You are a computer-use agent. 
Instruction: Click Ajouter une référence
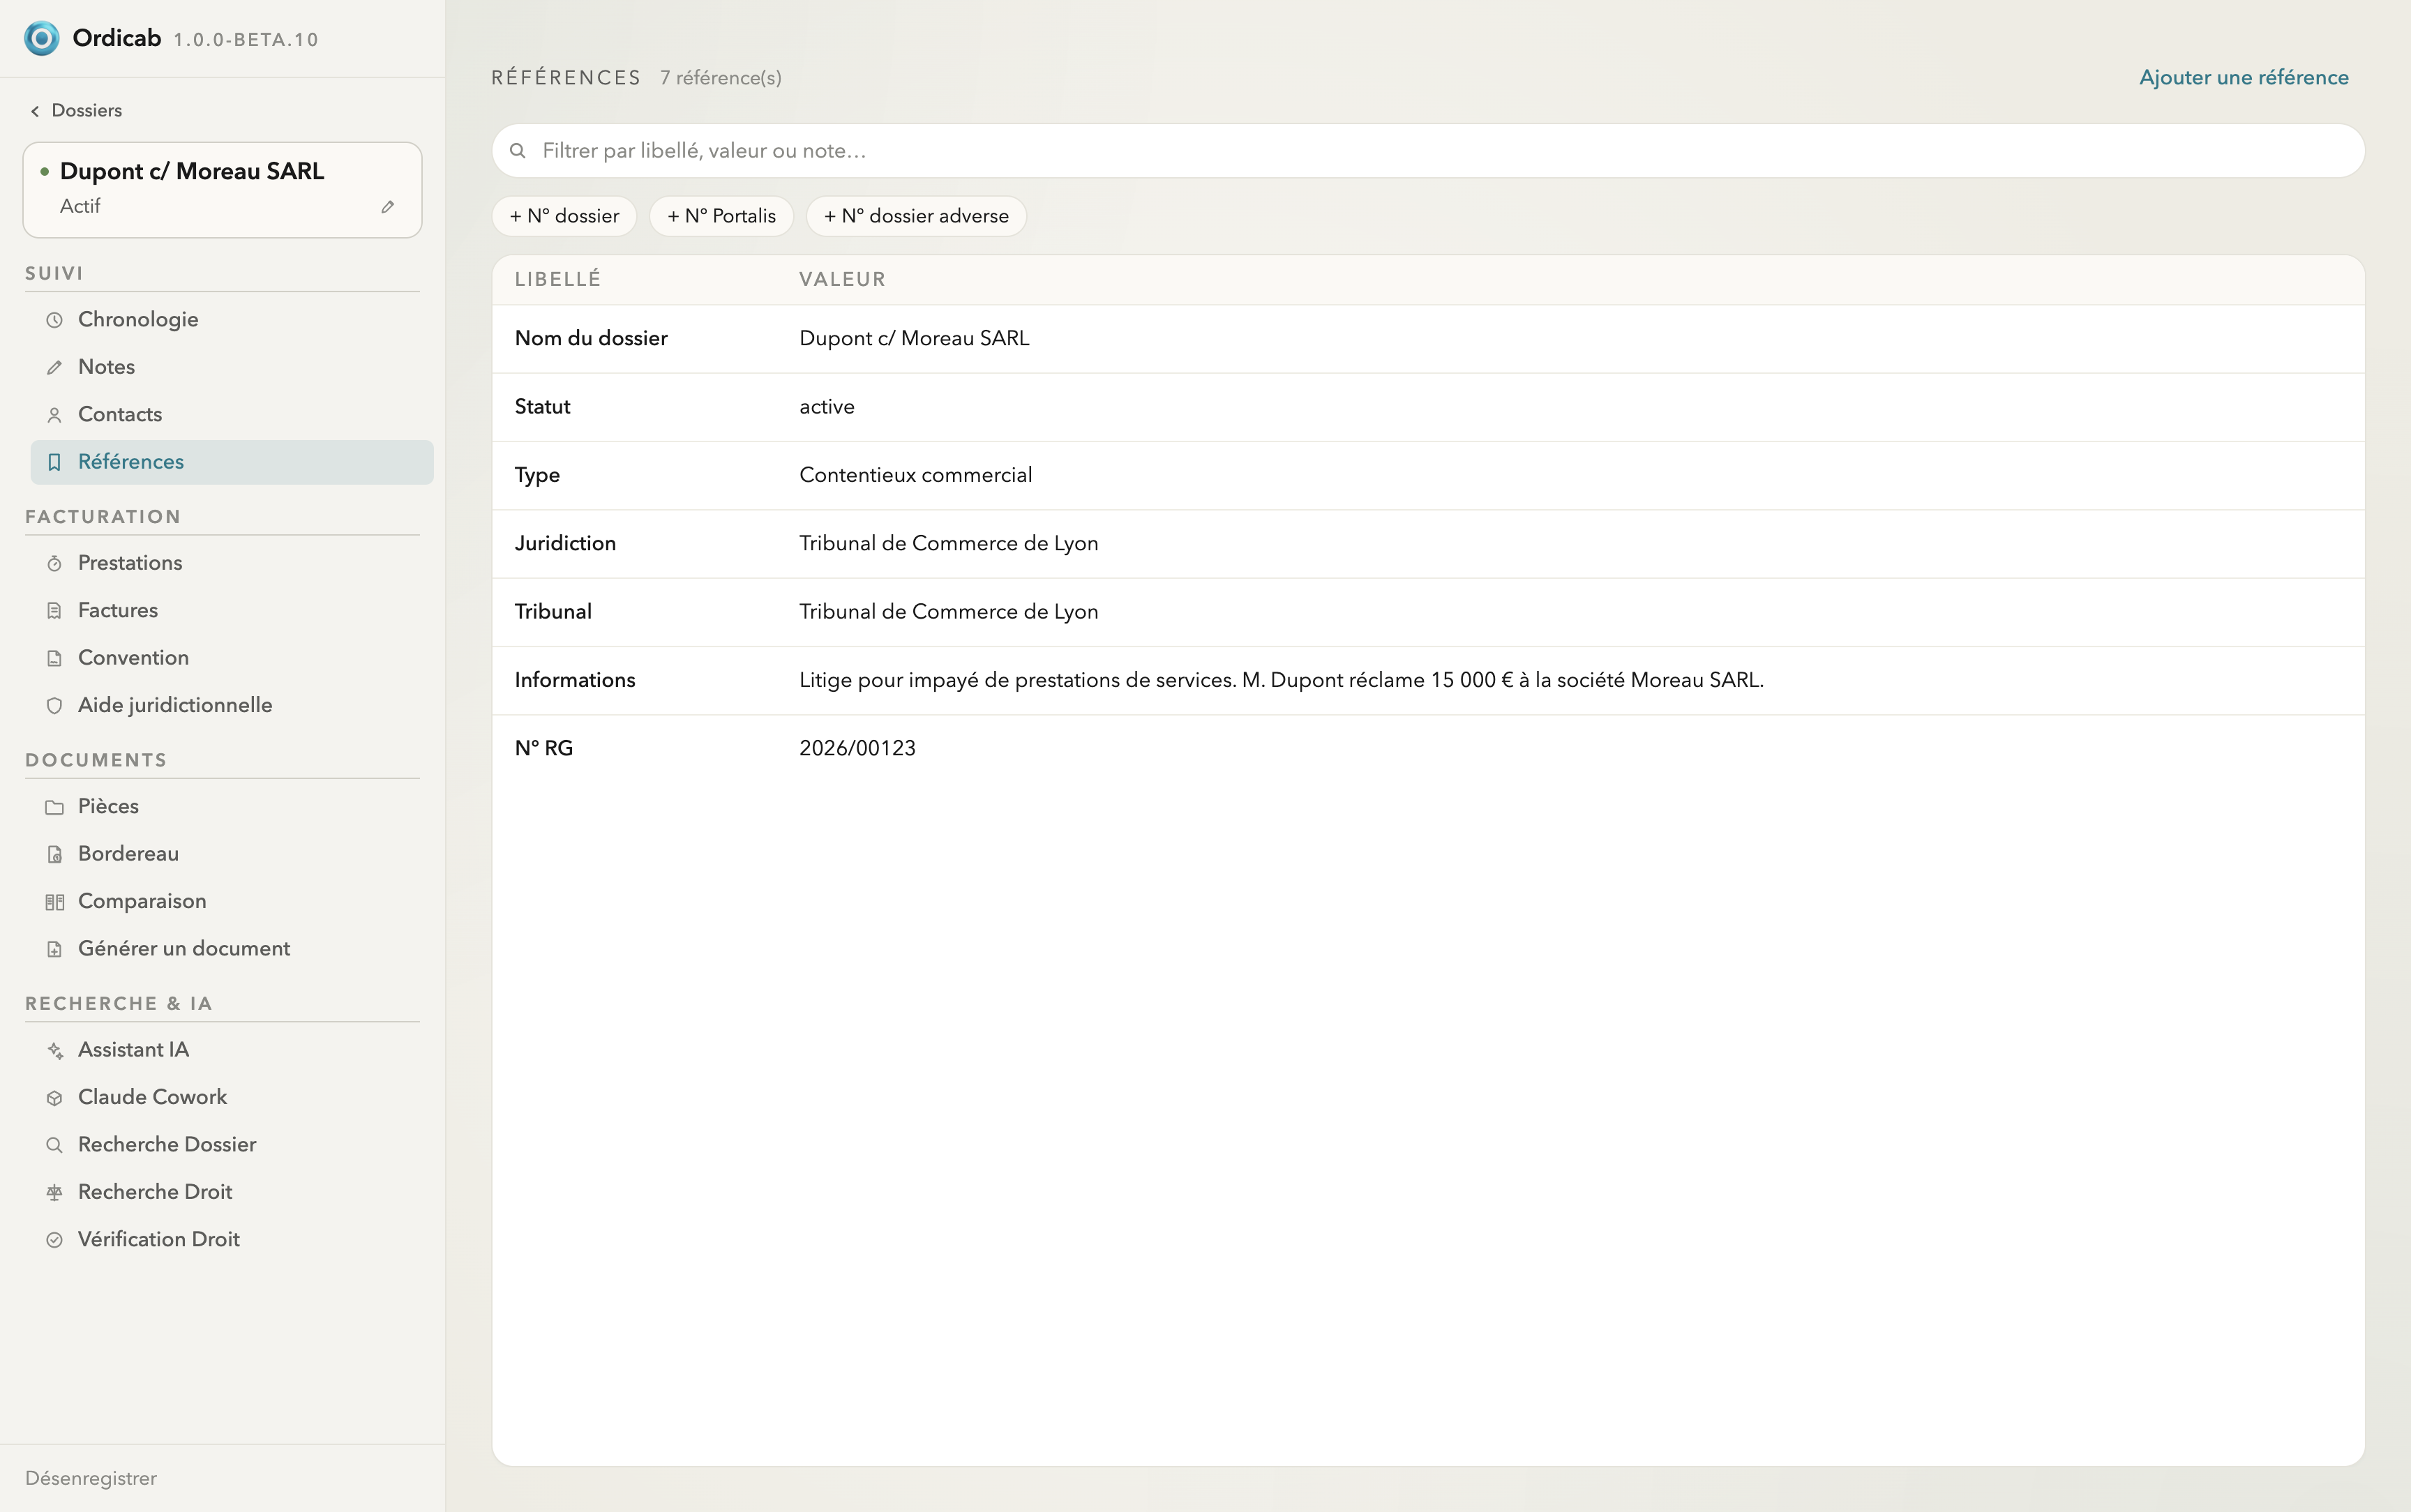pyautogui.click(x=2243, y=78)
